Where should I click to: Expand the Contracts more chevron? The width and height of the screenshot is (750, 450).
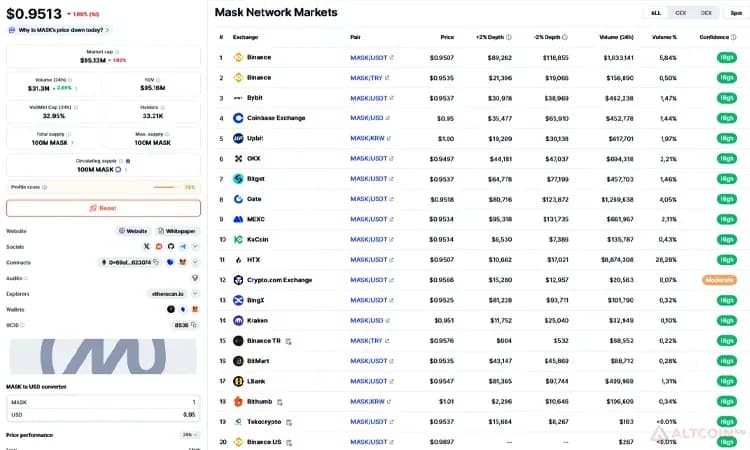click(195, 262)
